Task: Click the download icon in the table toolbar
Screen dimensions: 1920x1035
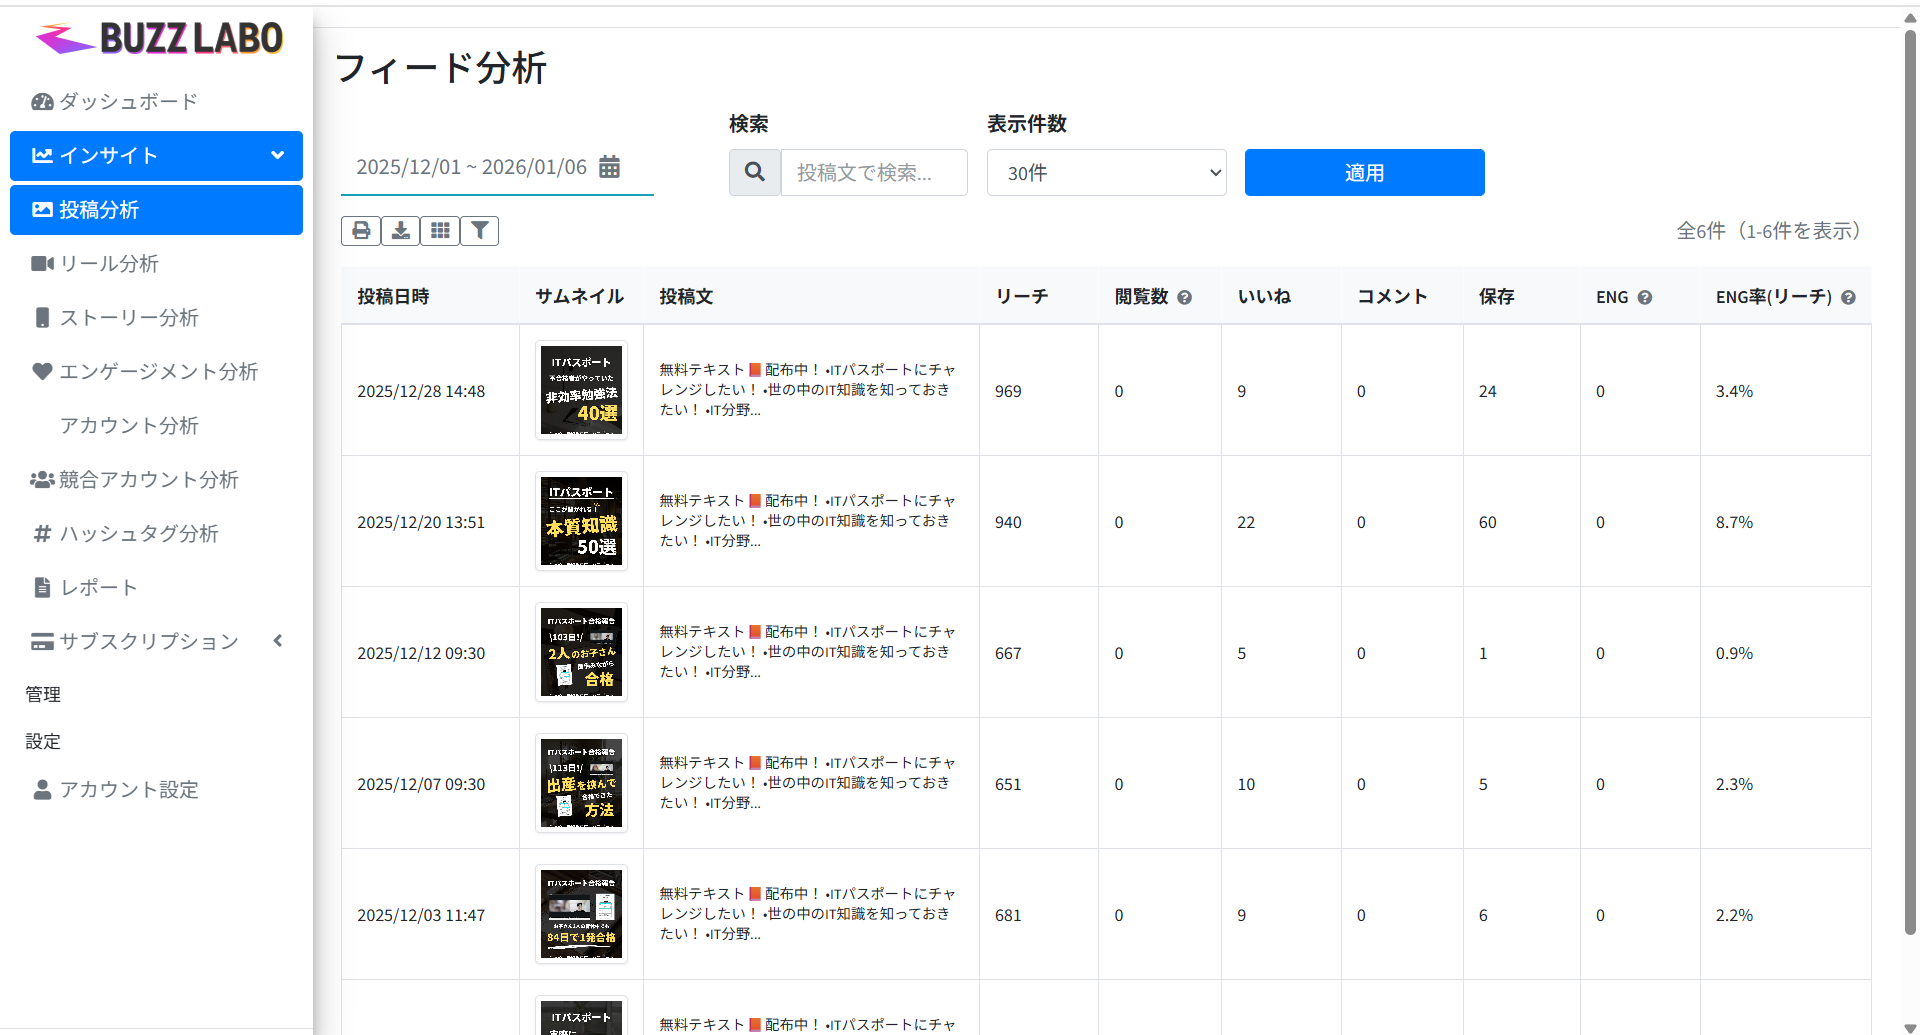Action: [x=400, y=231]
